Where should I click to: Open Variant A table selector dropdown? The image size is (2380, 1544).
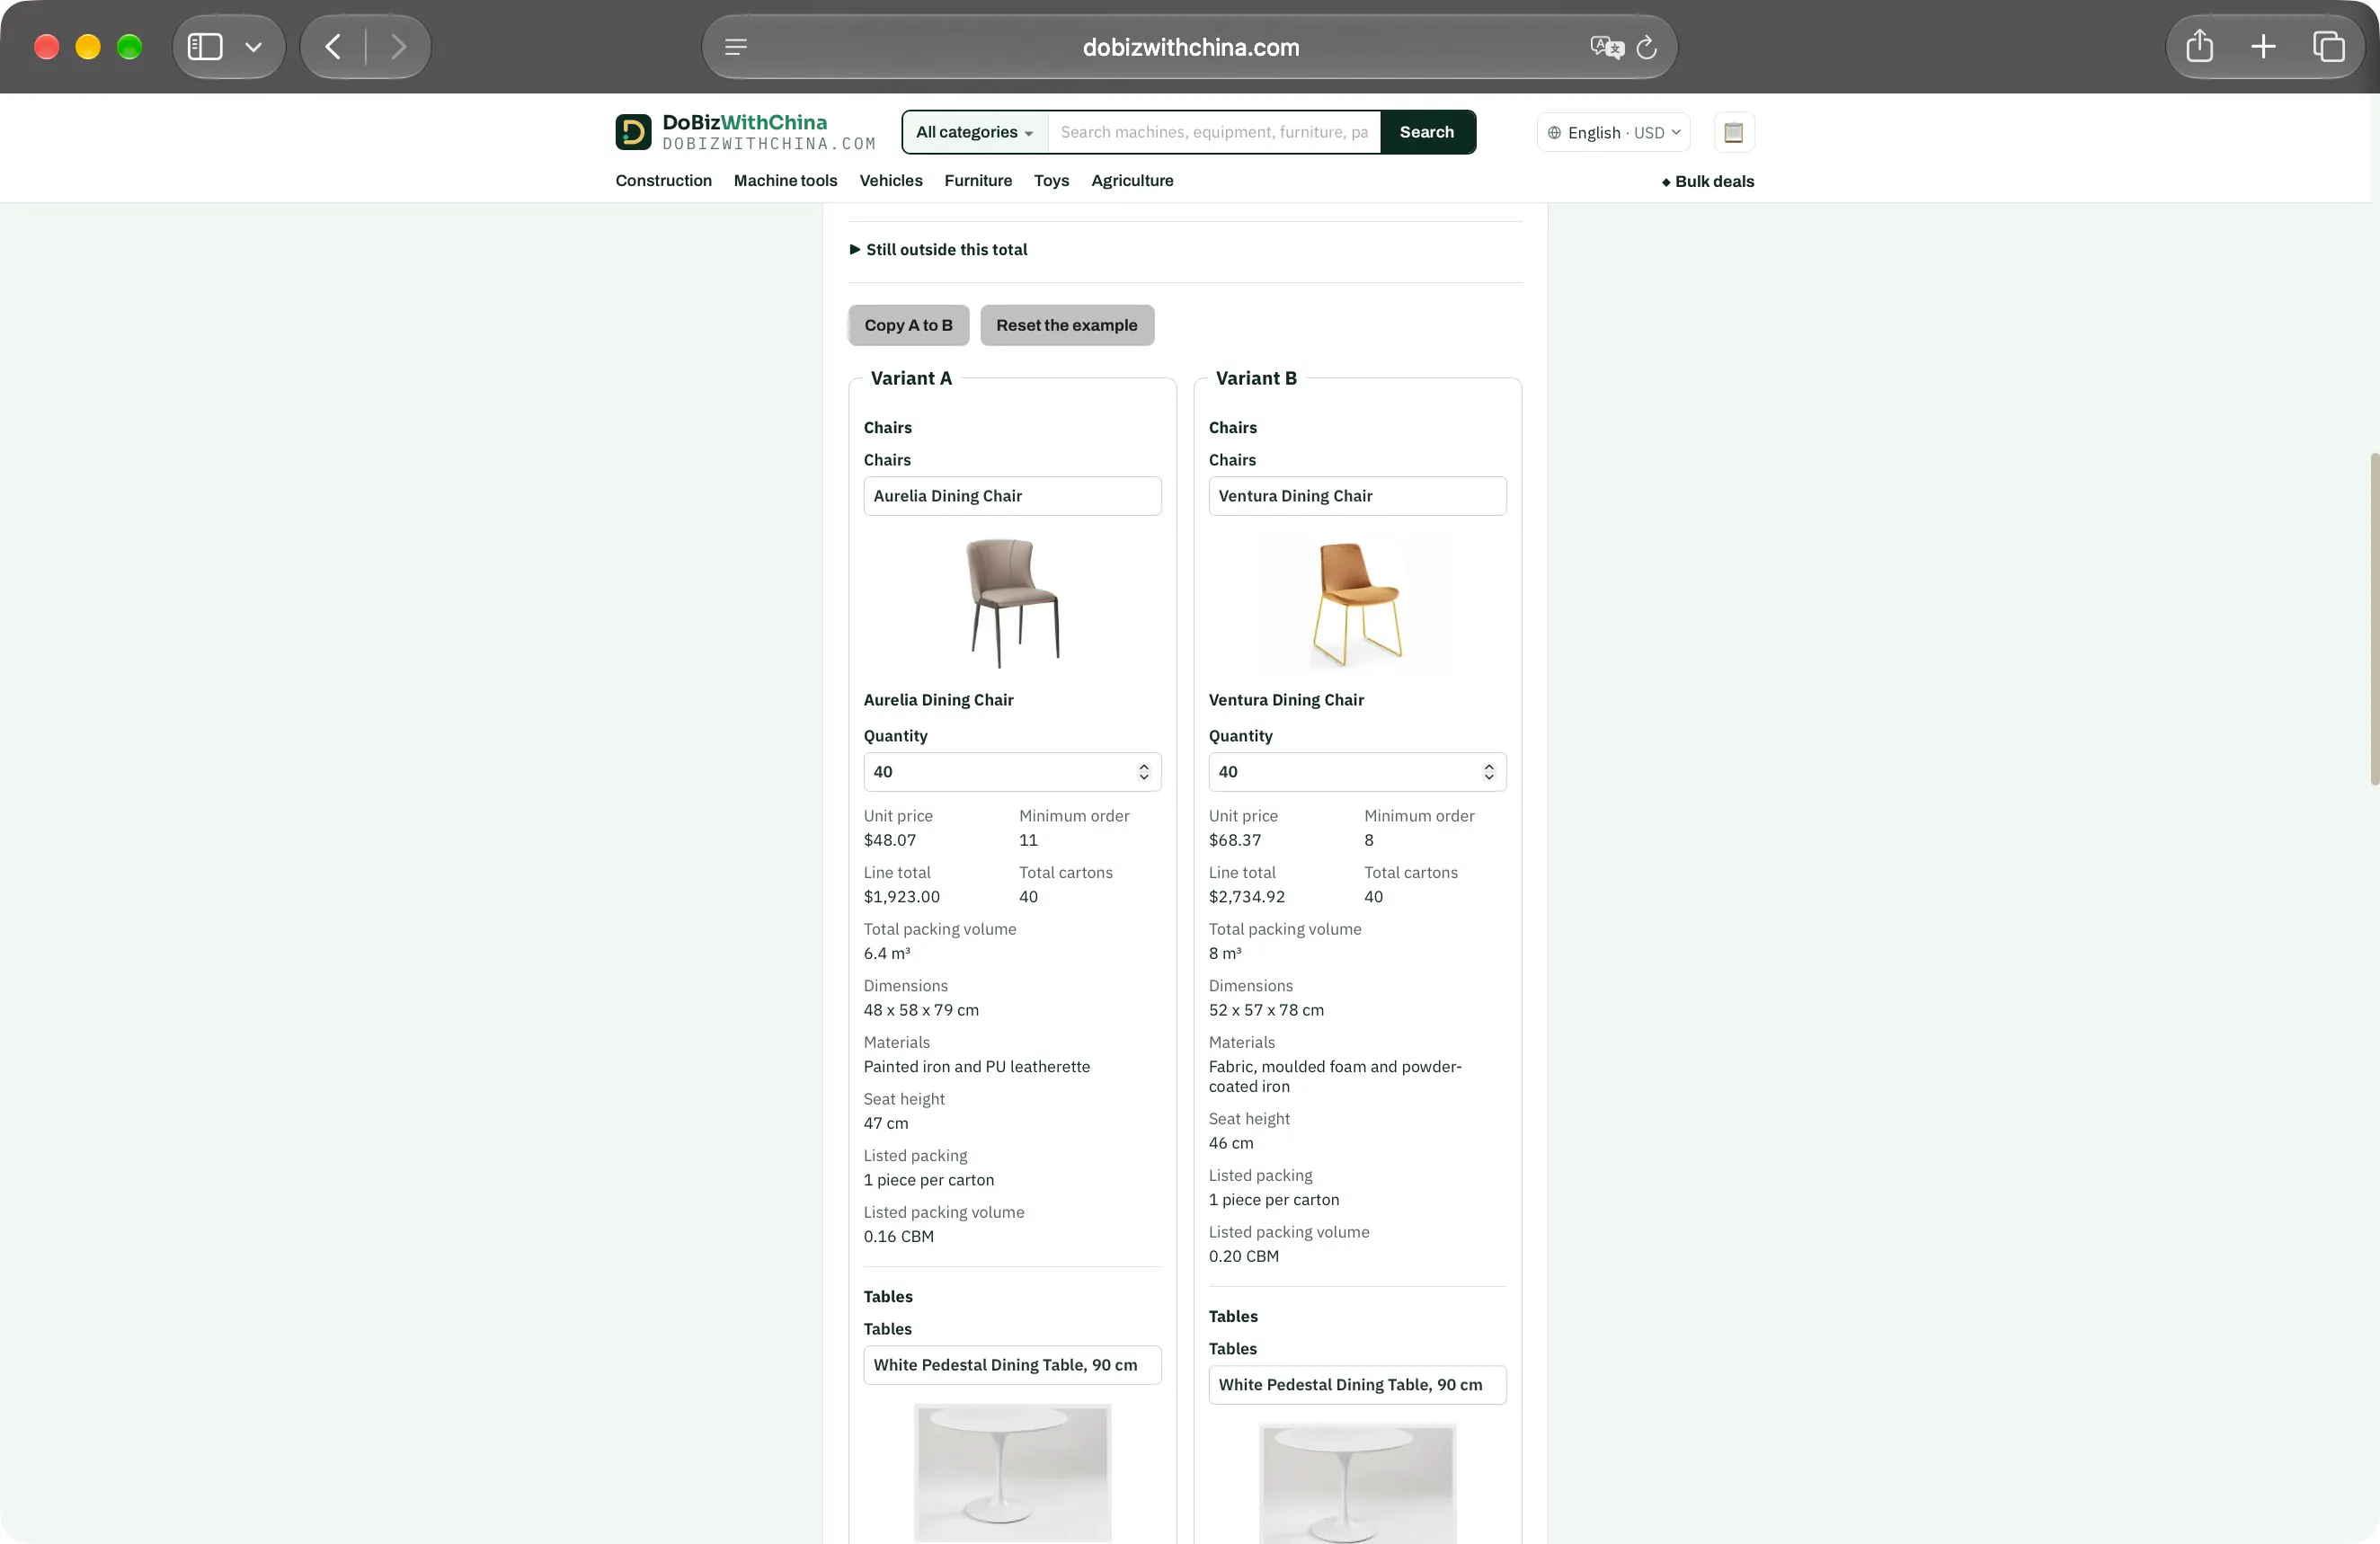pos(1012,1365)
